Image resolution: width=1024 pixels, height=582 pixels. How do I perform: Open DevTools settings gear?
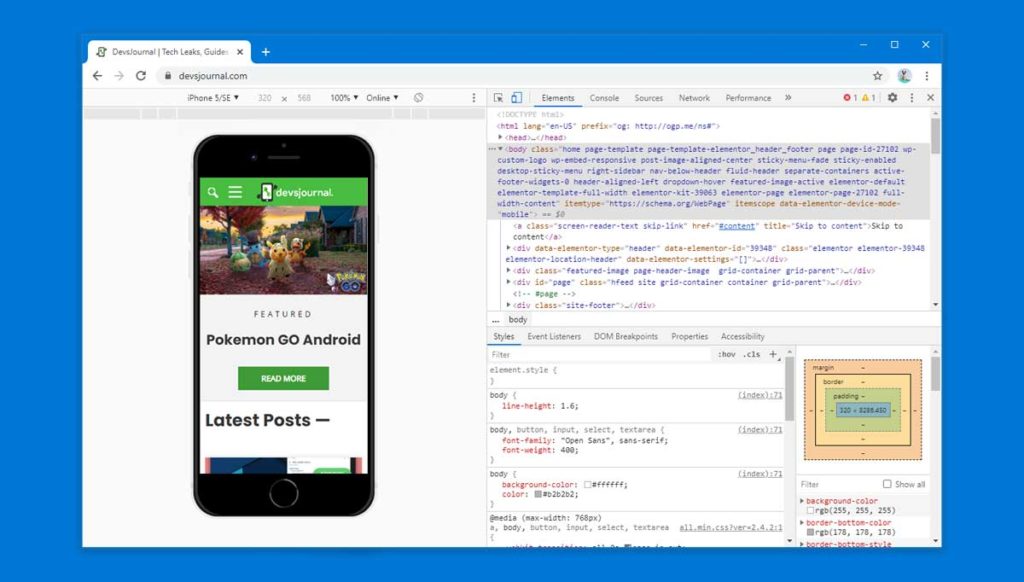[893, 97]
